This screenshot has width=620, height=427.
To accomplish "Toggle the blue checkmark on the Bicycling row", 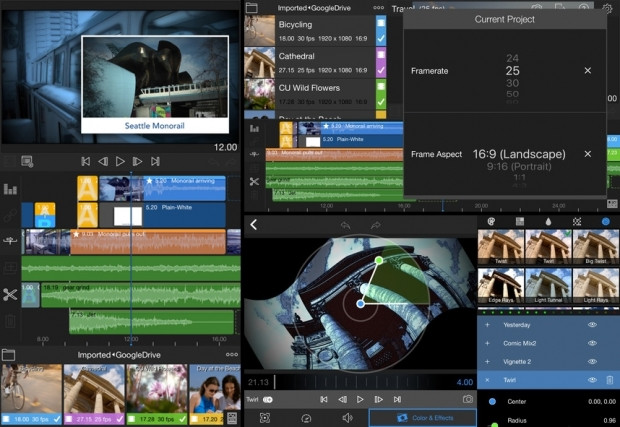I will tap(381, 38).
